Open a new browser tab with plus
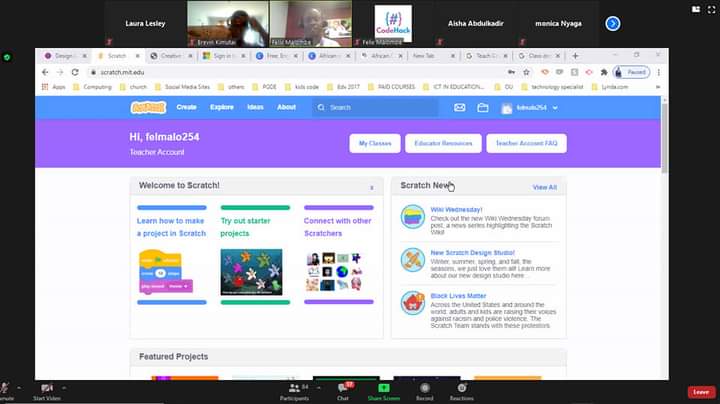 pyautogui.click(x=575, y=56)
